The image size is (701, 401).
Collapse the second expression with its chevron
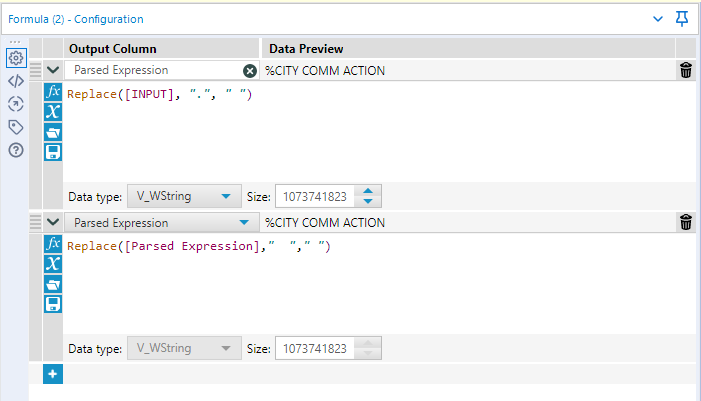click(53, 222)
